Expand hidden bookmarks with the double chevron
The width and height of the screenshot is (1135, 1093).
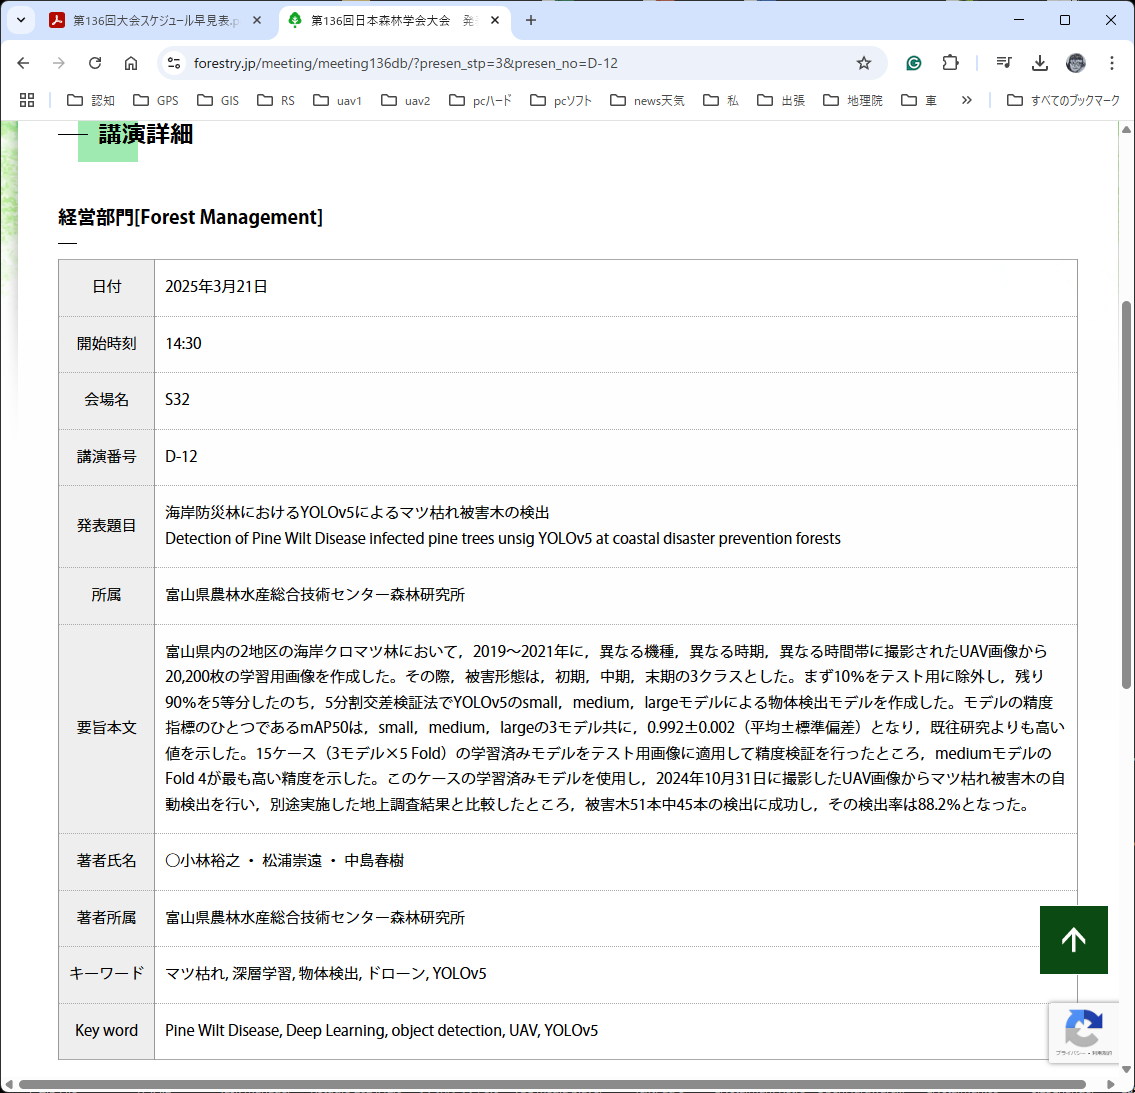click(x=966, y=101)
